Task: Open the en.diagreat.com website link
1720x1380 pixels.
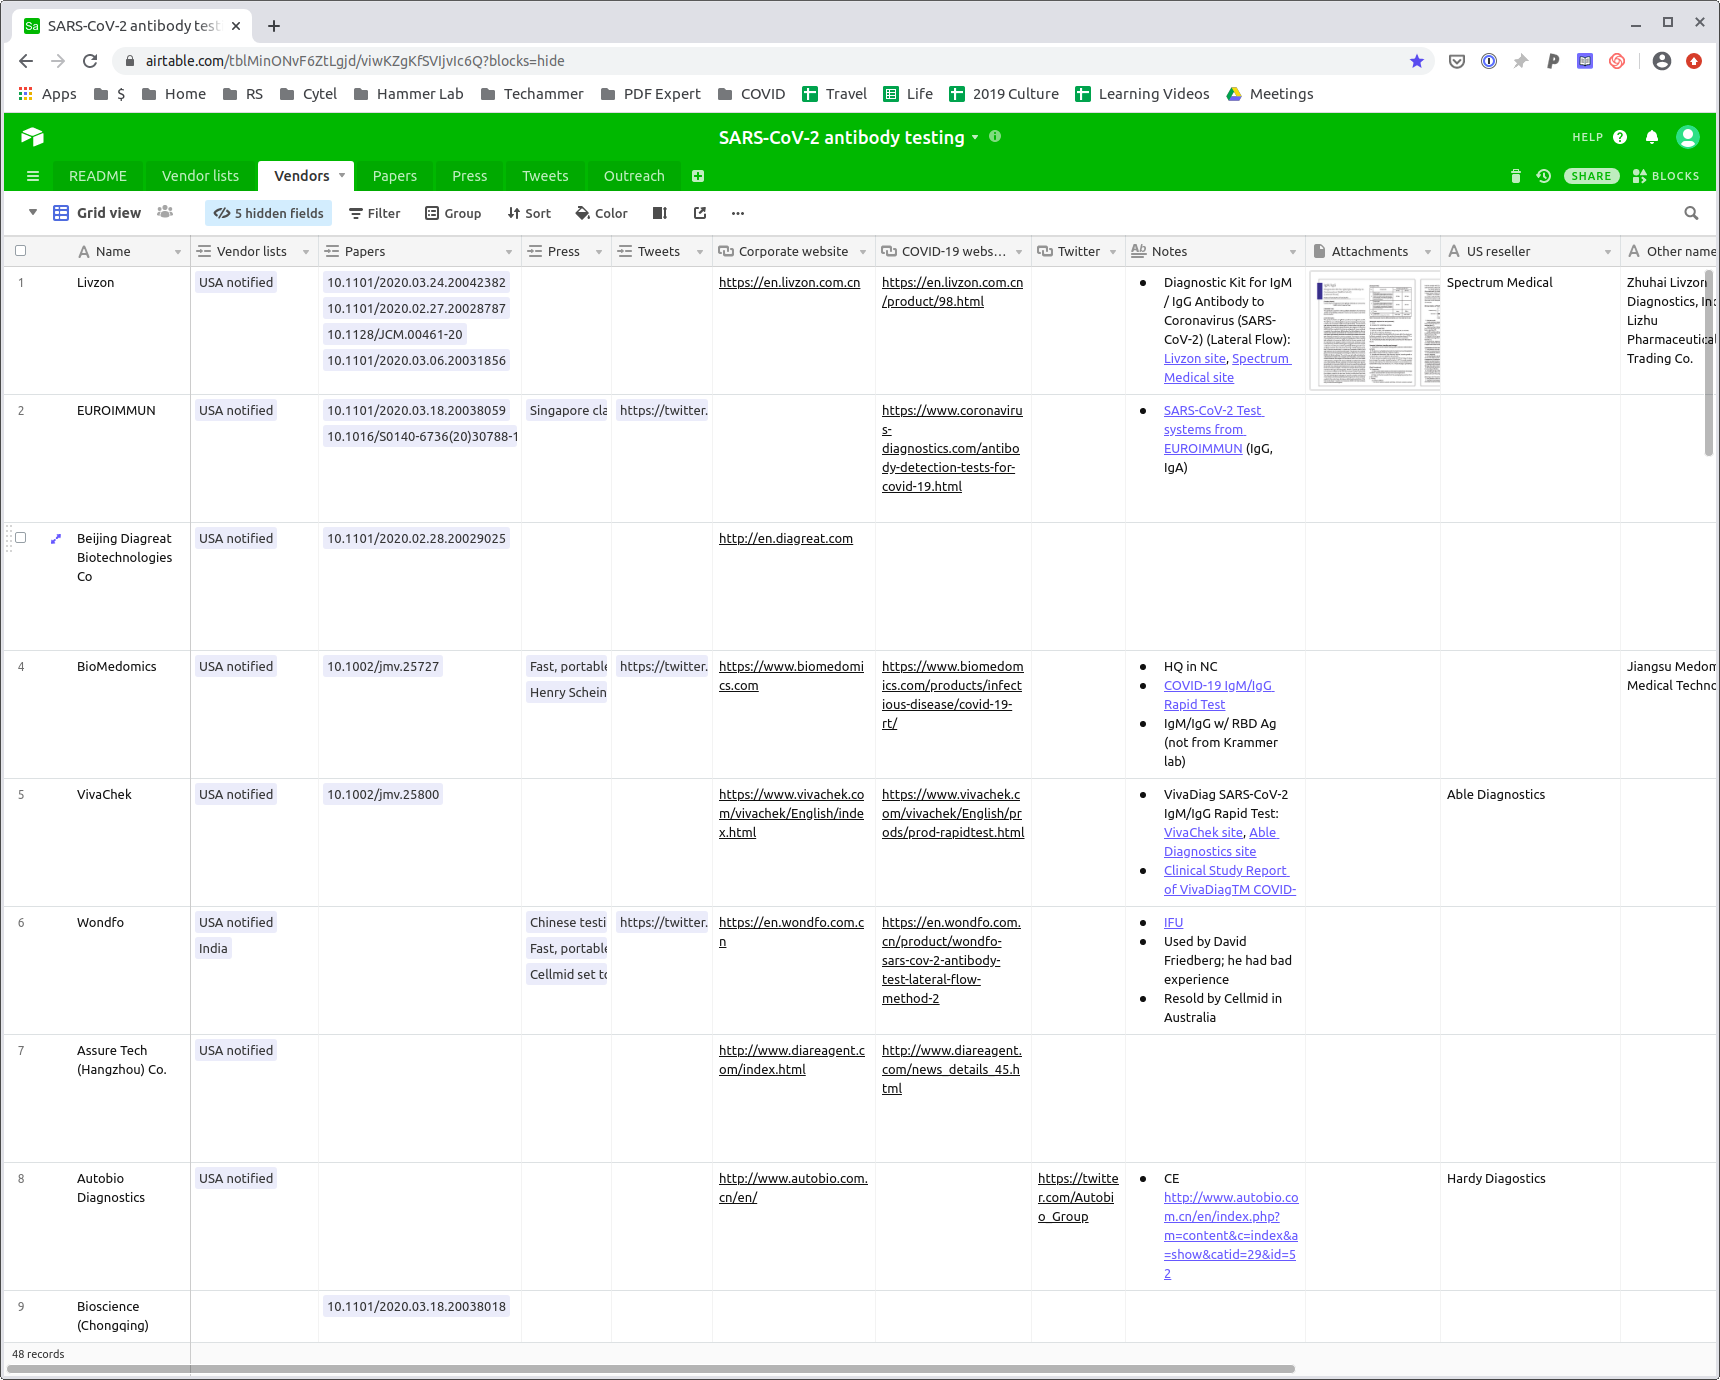Action: (x=785, y=538)
